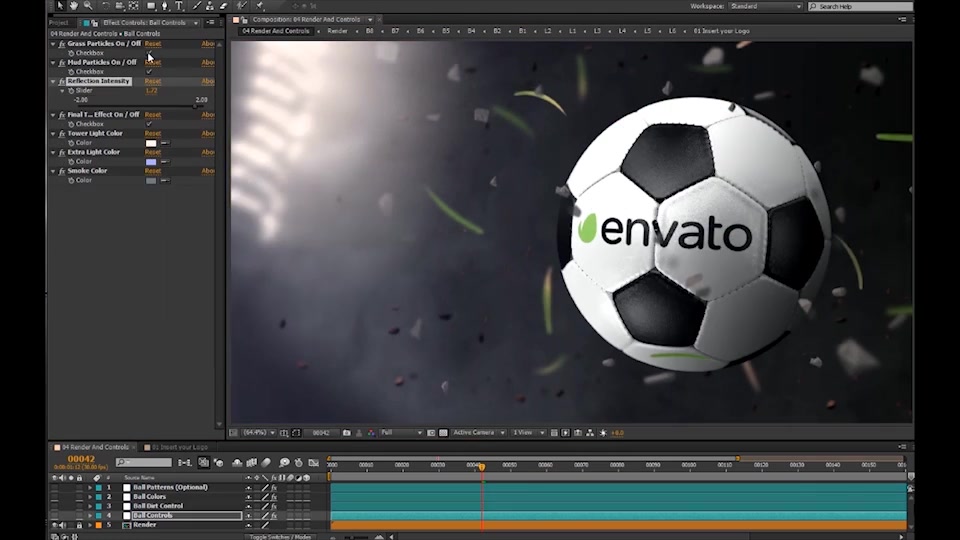The height and width of the screenshot is (540, 960).
Task: Open About for Extra Light Color
Action: pos(208,152)
